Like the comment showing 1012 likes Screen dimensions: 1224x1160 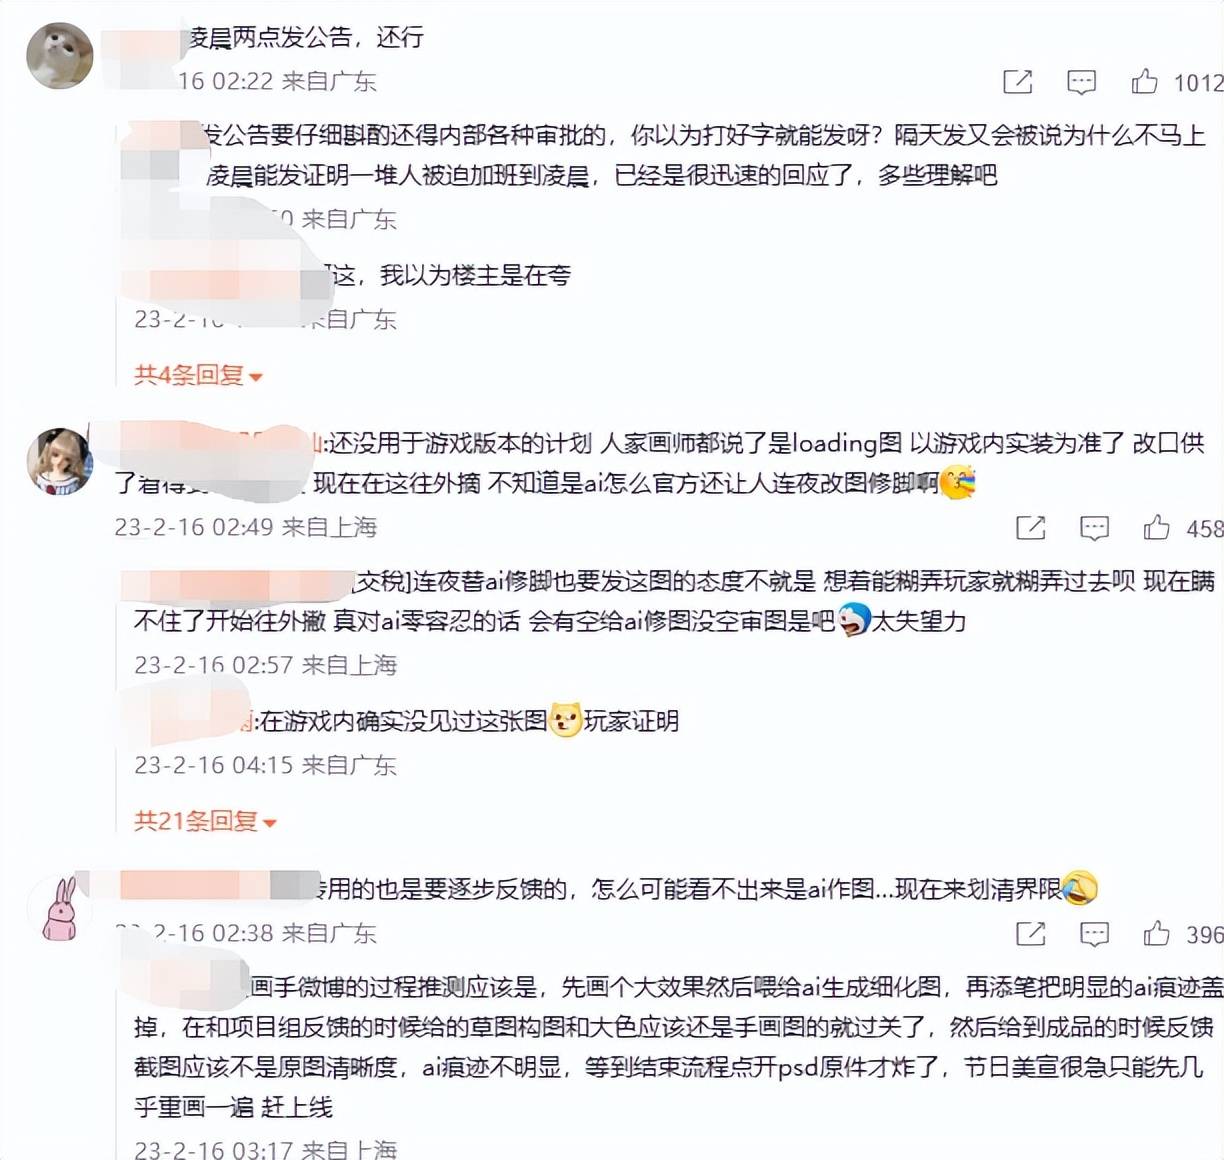tap(1144, 81)
